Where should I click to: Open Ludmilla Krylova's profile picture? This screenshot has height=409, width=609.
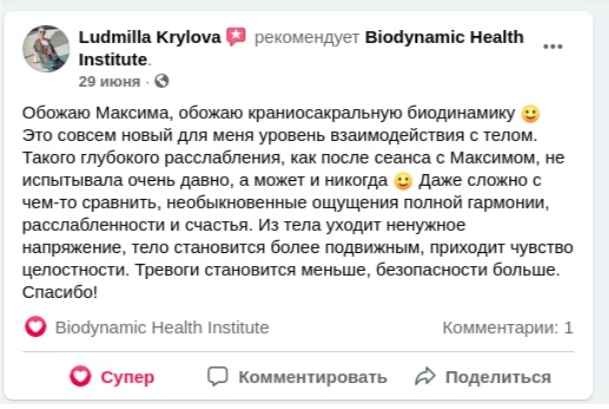(x=46, y=49)
